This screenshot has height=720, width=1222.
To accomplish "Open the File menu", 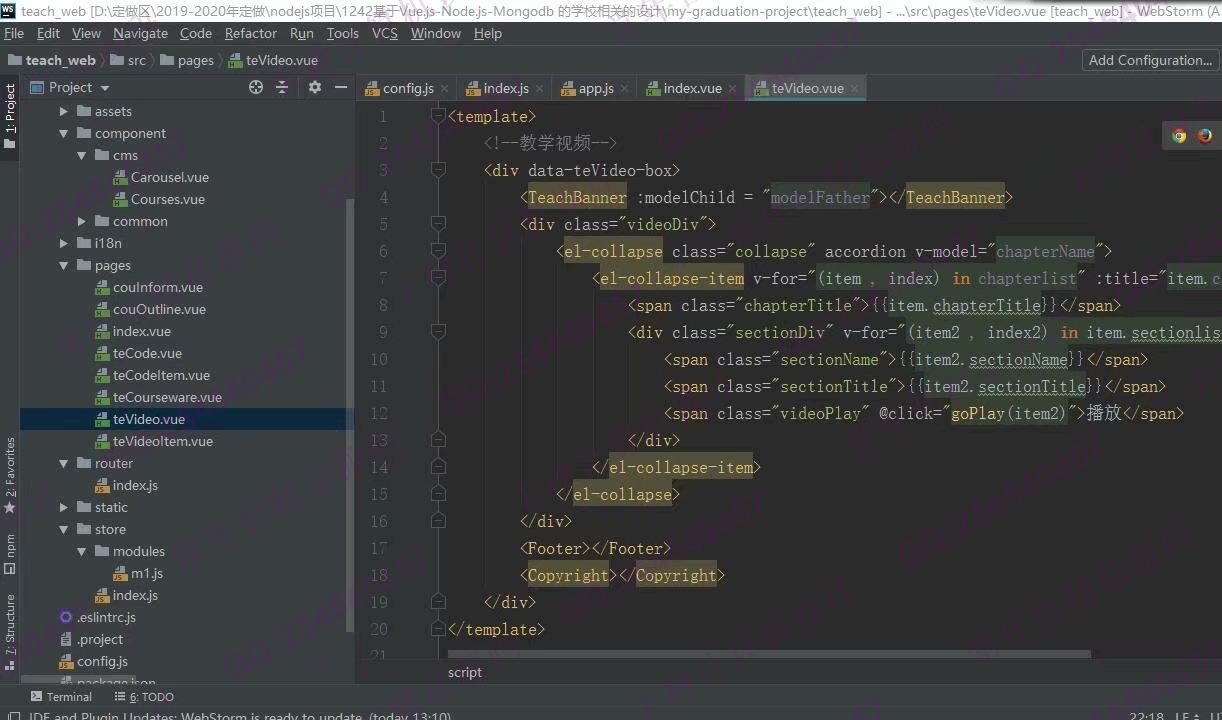I will 14,33.
